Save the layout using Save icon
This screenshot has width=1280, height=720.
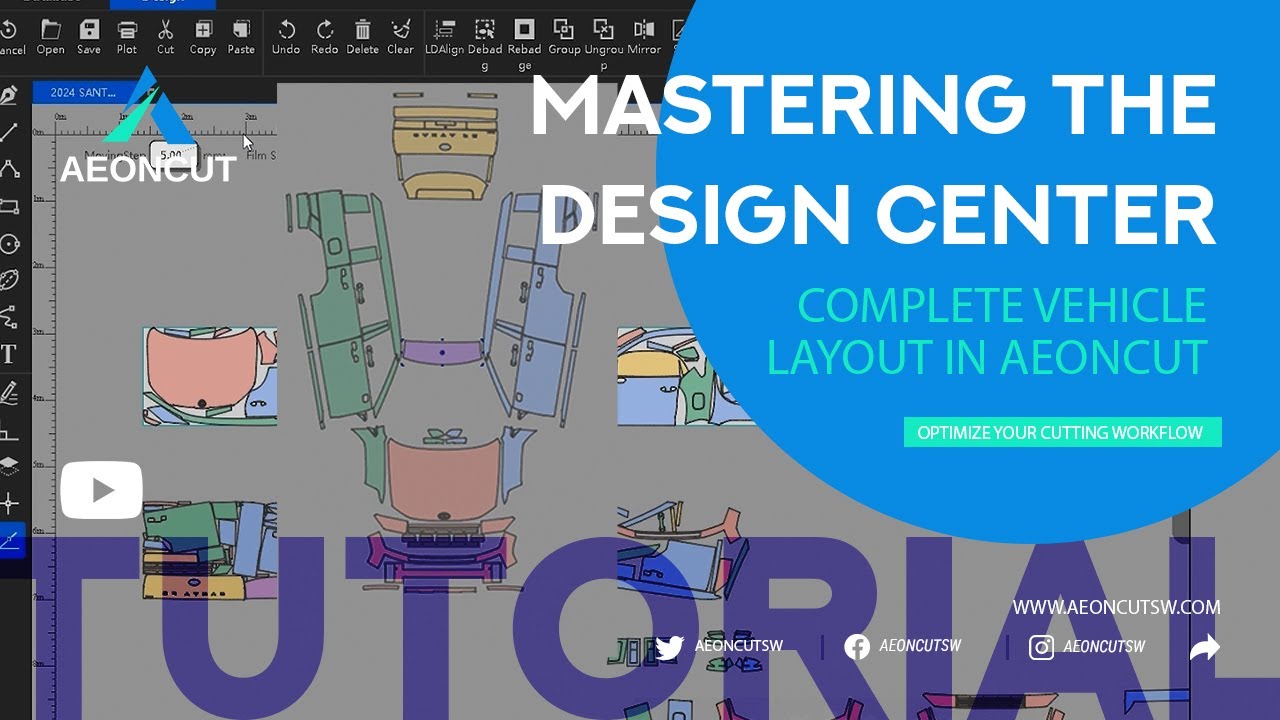(x=88, y=37)
